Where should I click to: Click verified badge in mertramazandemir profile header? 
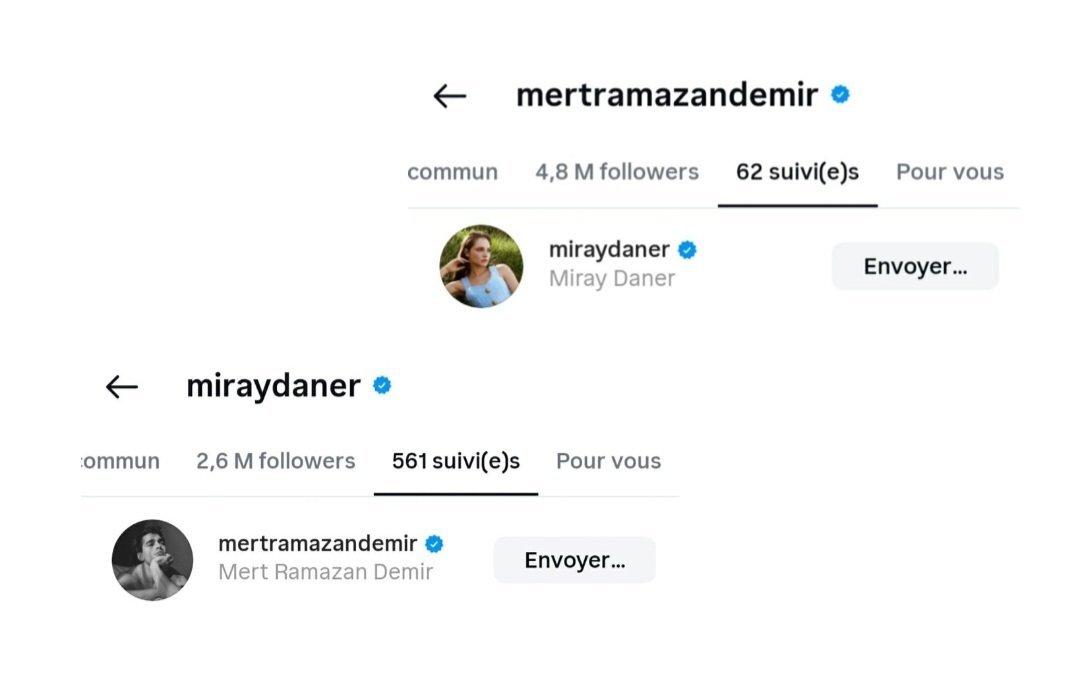click(x=841, y=95)
